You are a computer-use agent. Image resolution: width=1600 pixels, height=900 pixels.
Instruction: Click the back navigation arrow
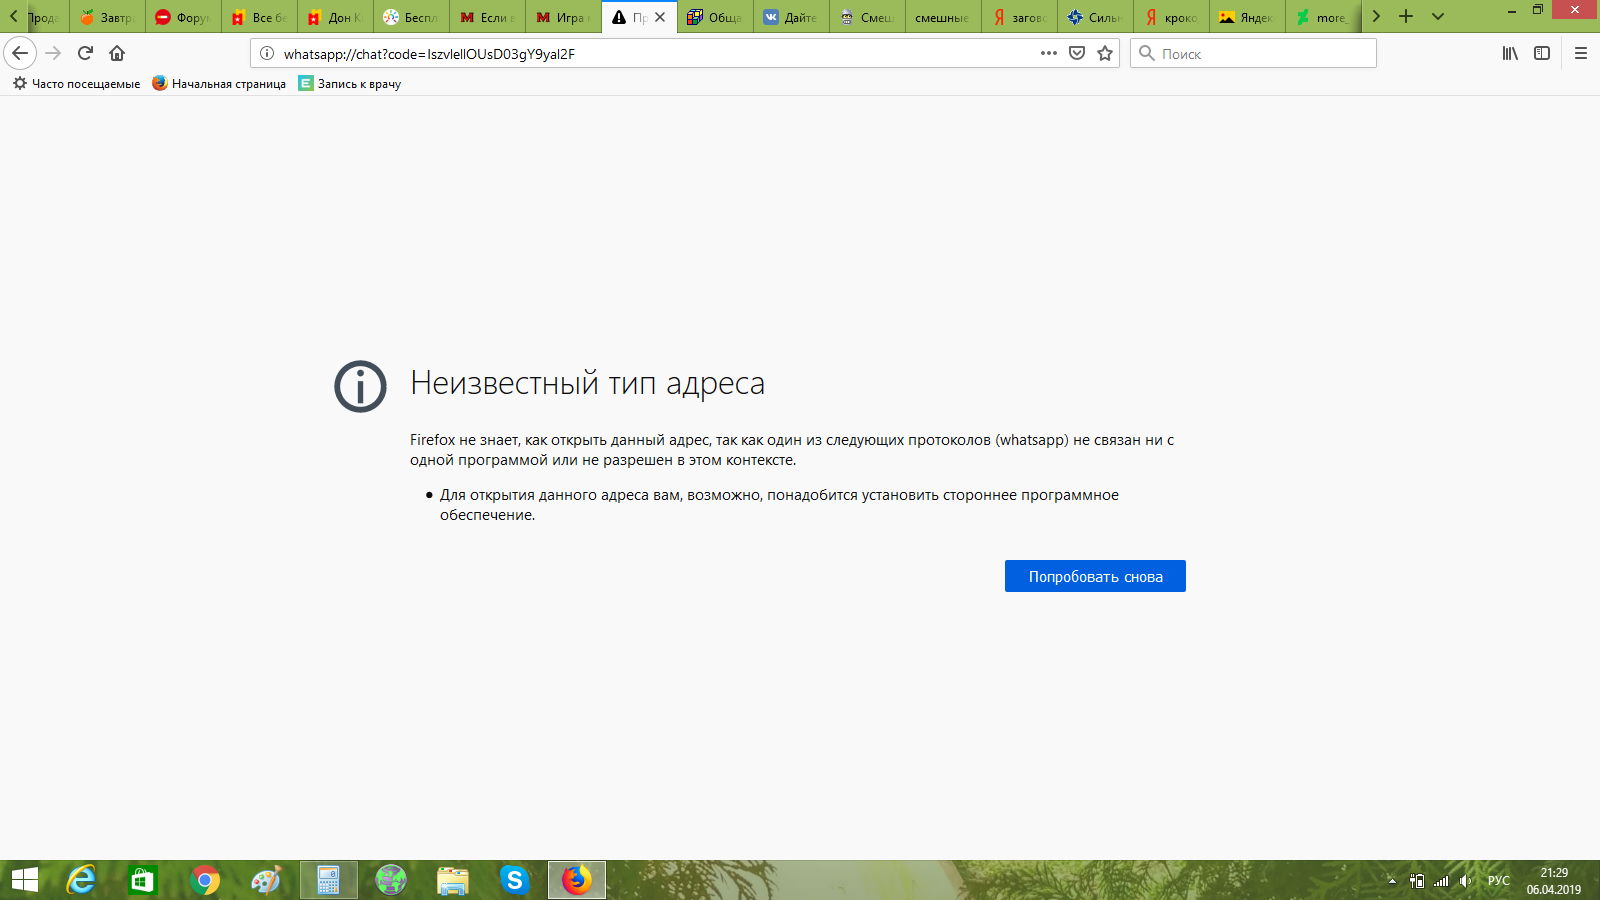[x=20, y=53]
